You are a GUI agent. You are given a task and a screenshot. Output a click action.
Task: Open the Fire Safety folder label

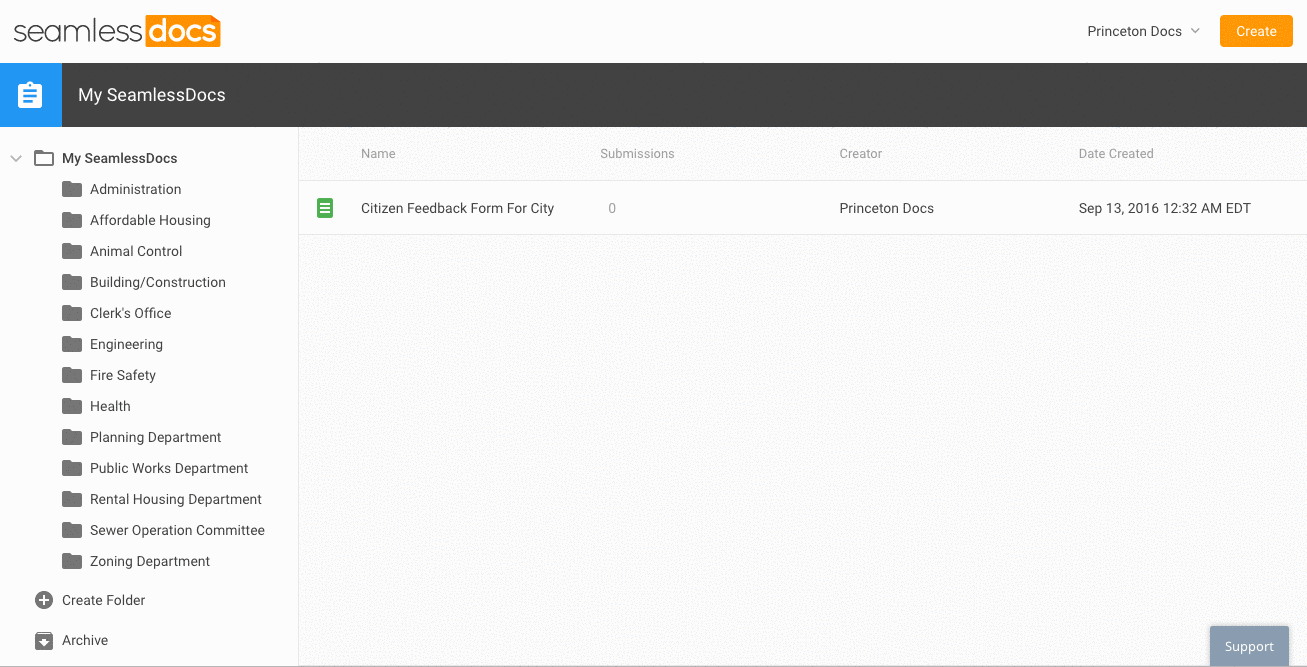pos(123,375)
